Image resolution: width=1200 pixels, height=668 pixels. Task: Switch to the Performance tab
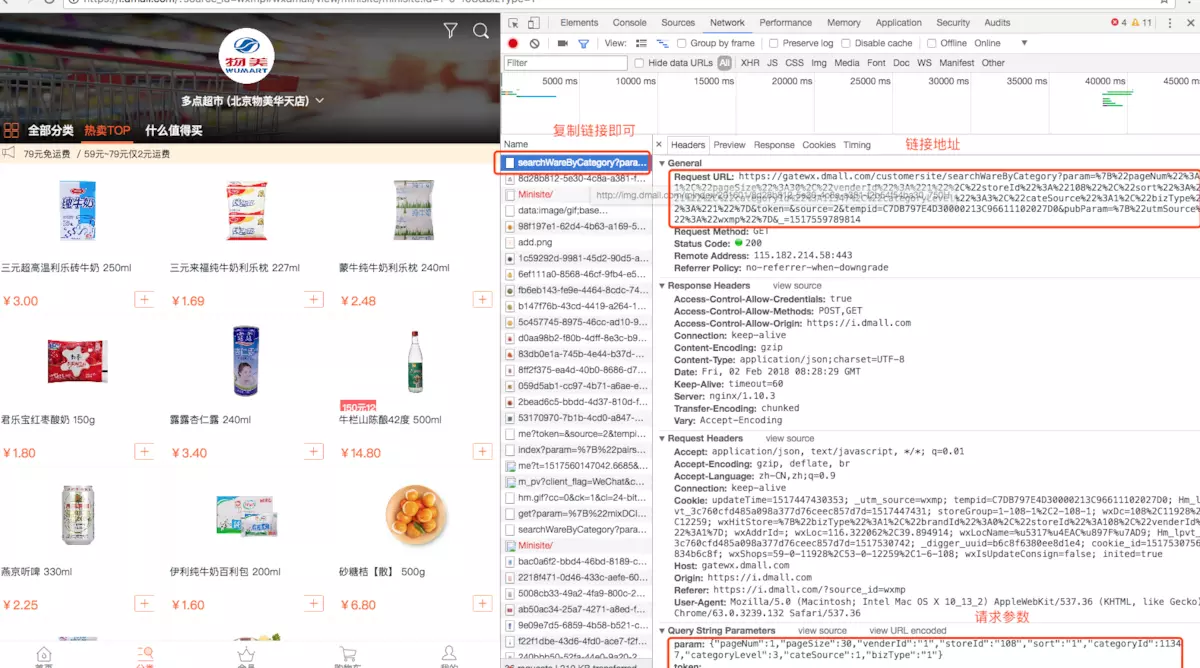pos(786,22)
